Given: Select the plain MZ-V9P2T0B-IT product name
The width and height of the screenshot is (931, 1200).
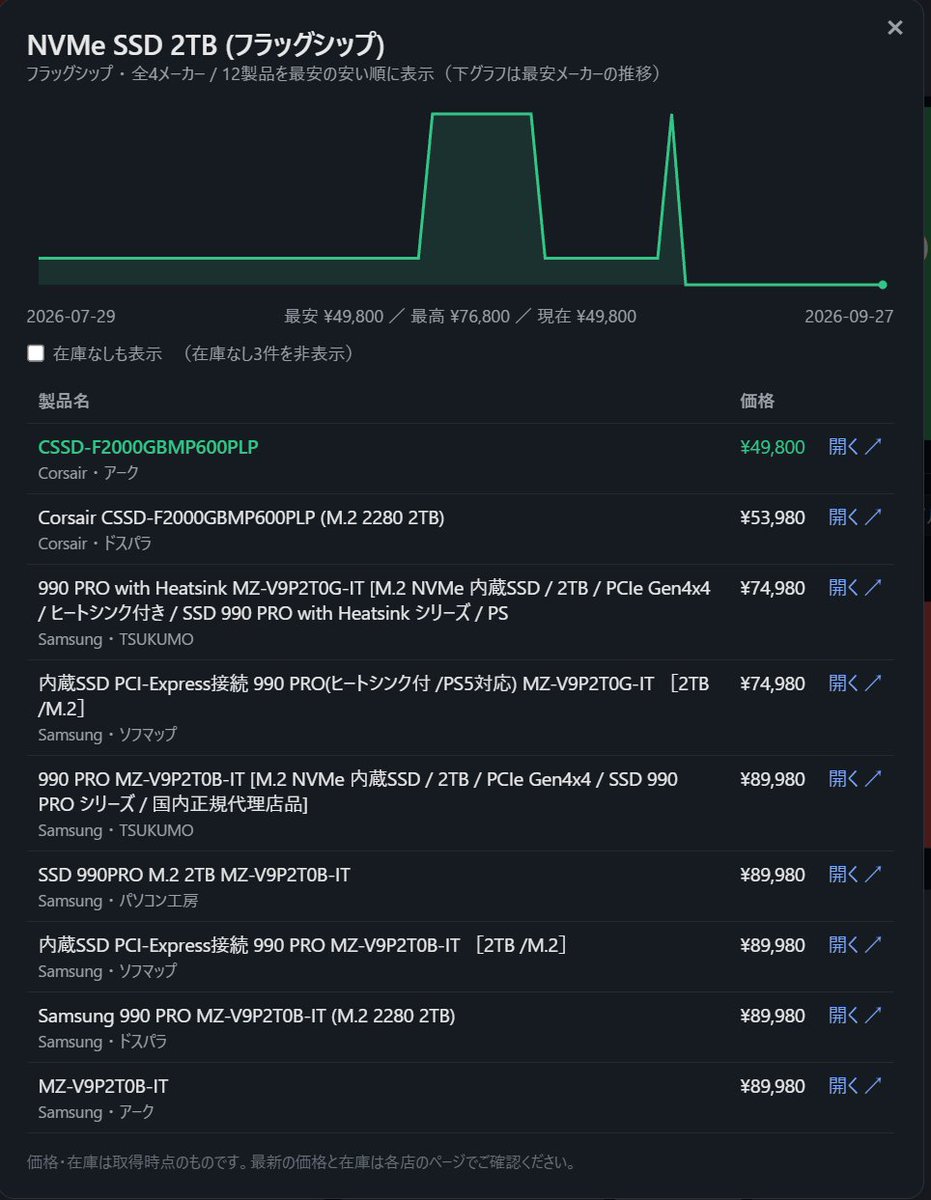Looking at the screenshot, I should pyautogui.click(x=103, y=1086).
